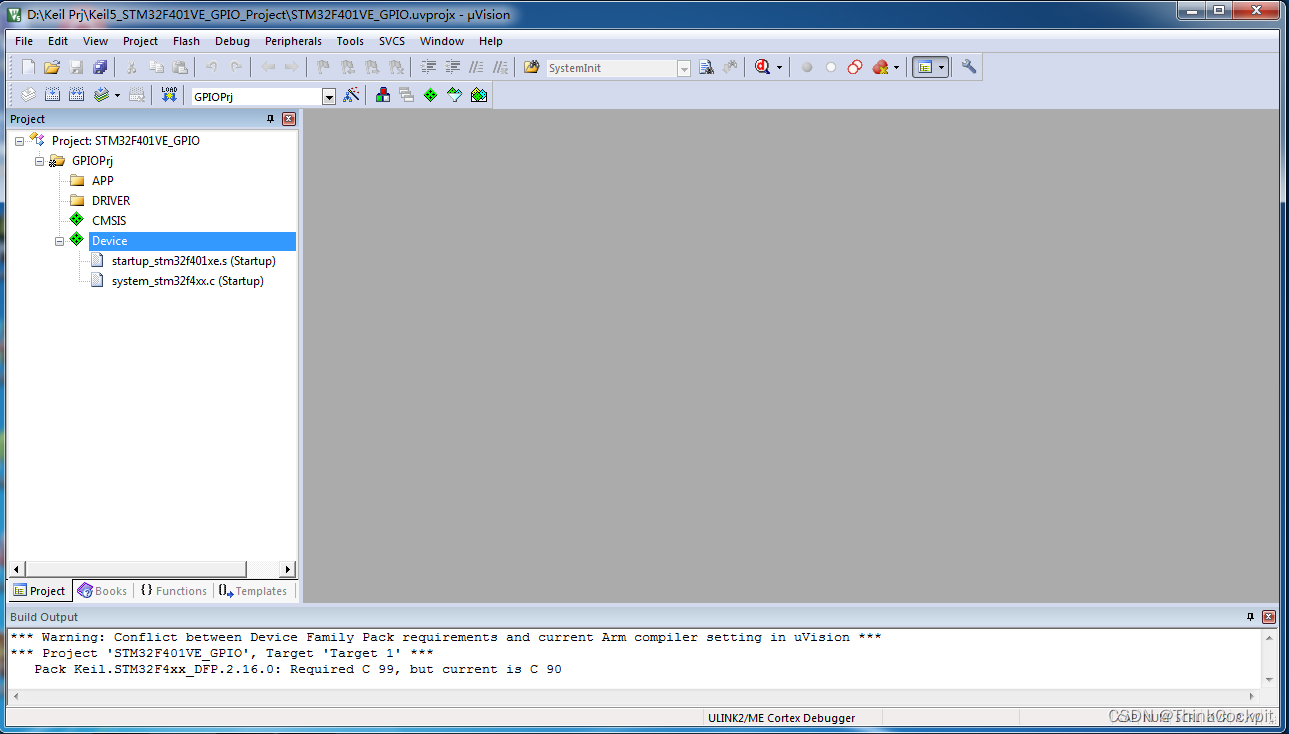Collapse the Project: STM32F401VE_GPIO root node
Viewport: 1289px width, 734px height.
click(19, 141)
